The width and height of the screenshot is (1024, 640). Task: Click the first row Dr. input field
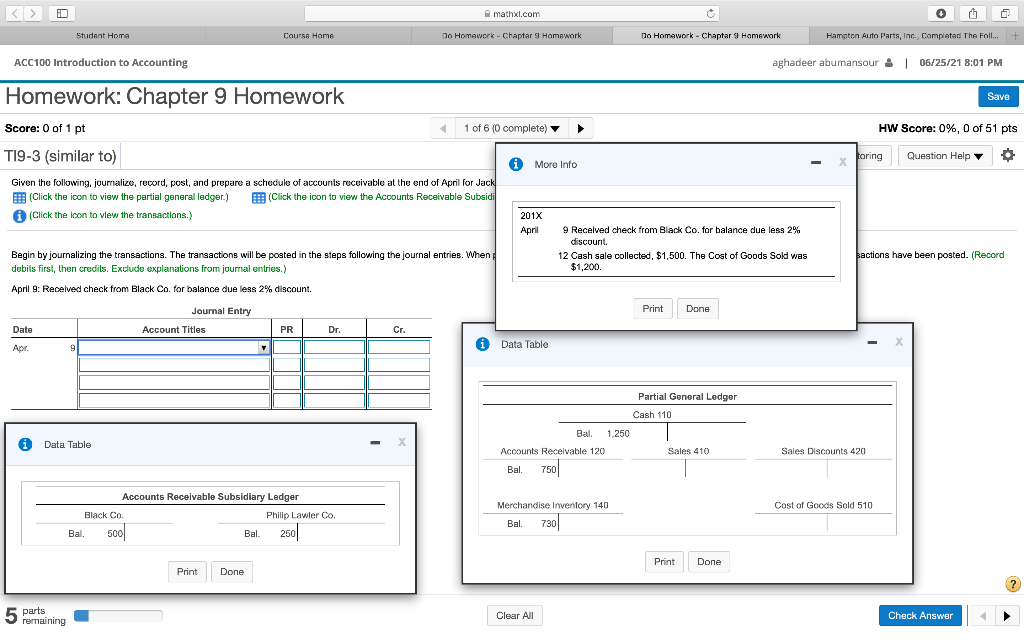coord(334,347)
